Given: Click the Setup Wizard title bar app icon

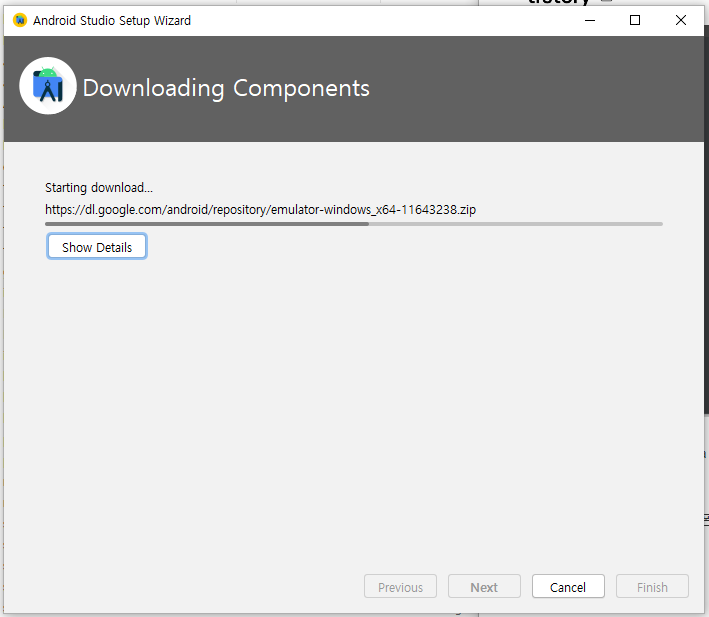Looking at the screenshot, I should (20, 20).
